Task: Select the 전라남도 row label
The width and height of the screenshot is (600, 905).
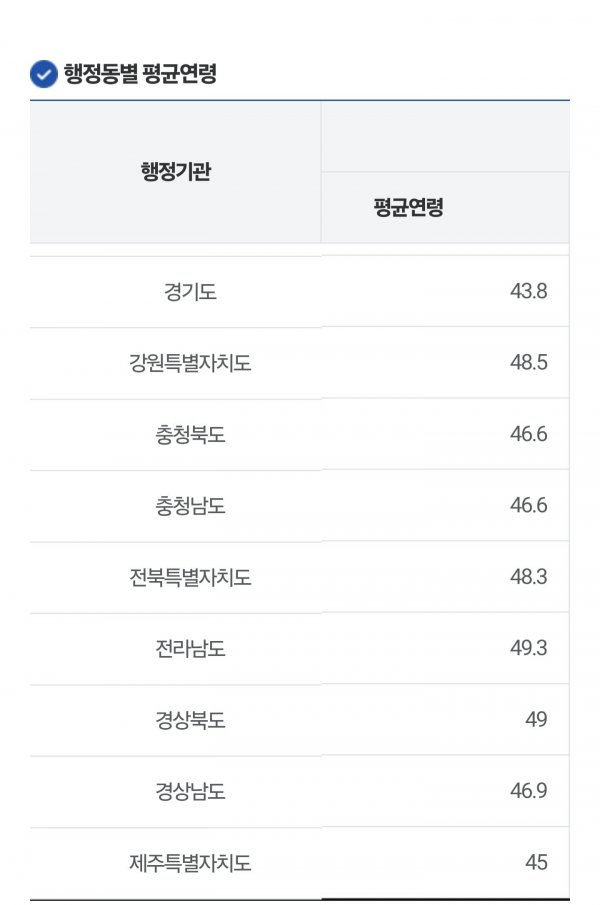Action: [x=190, y=649]
